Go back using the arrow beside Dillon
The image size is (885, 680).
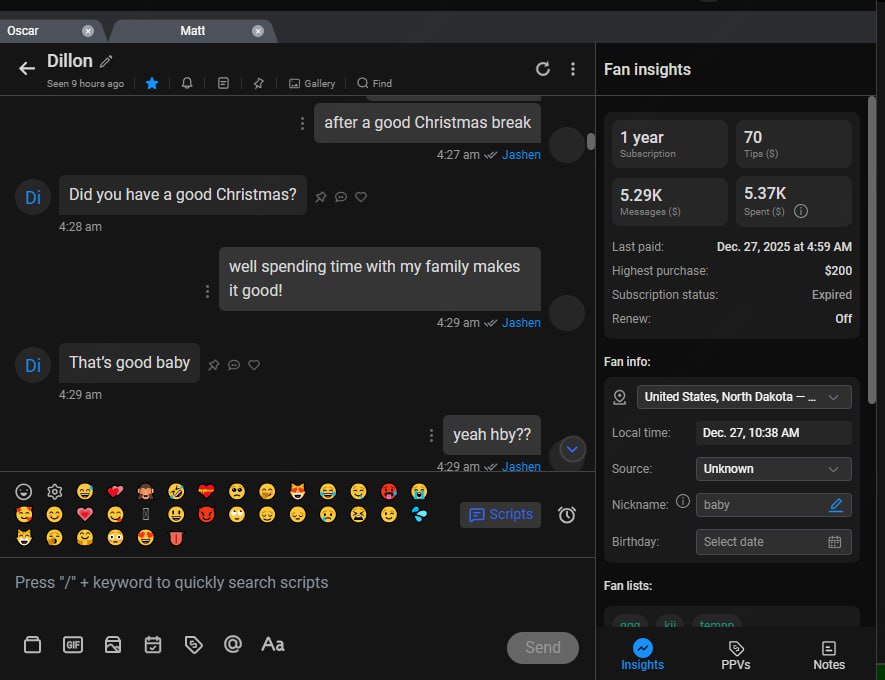(27, 69)
